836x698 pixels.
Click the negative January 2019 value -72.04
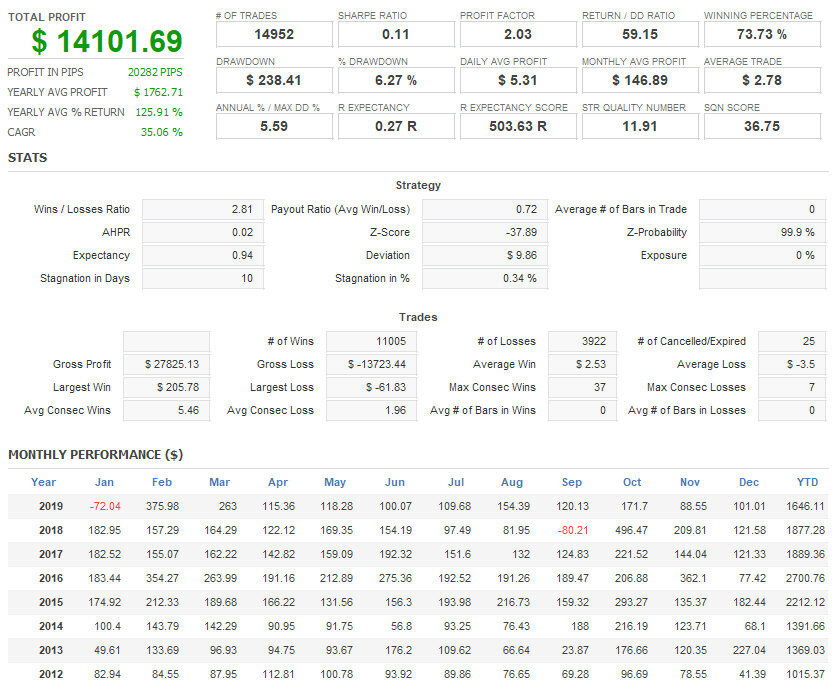(x=105, y=506)
